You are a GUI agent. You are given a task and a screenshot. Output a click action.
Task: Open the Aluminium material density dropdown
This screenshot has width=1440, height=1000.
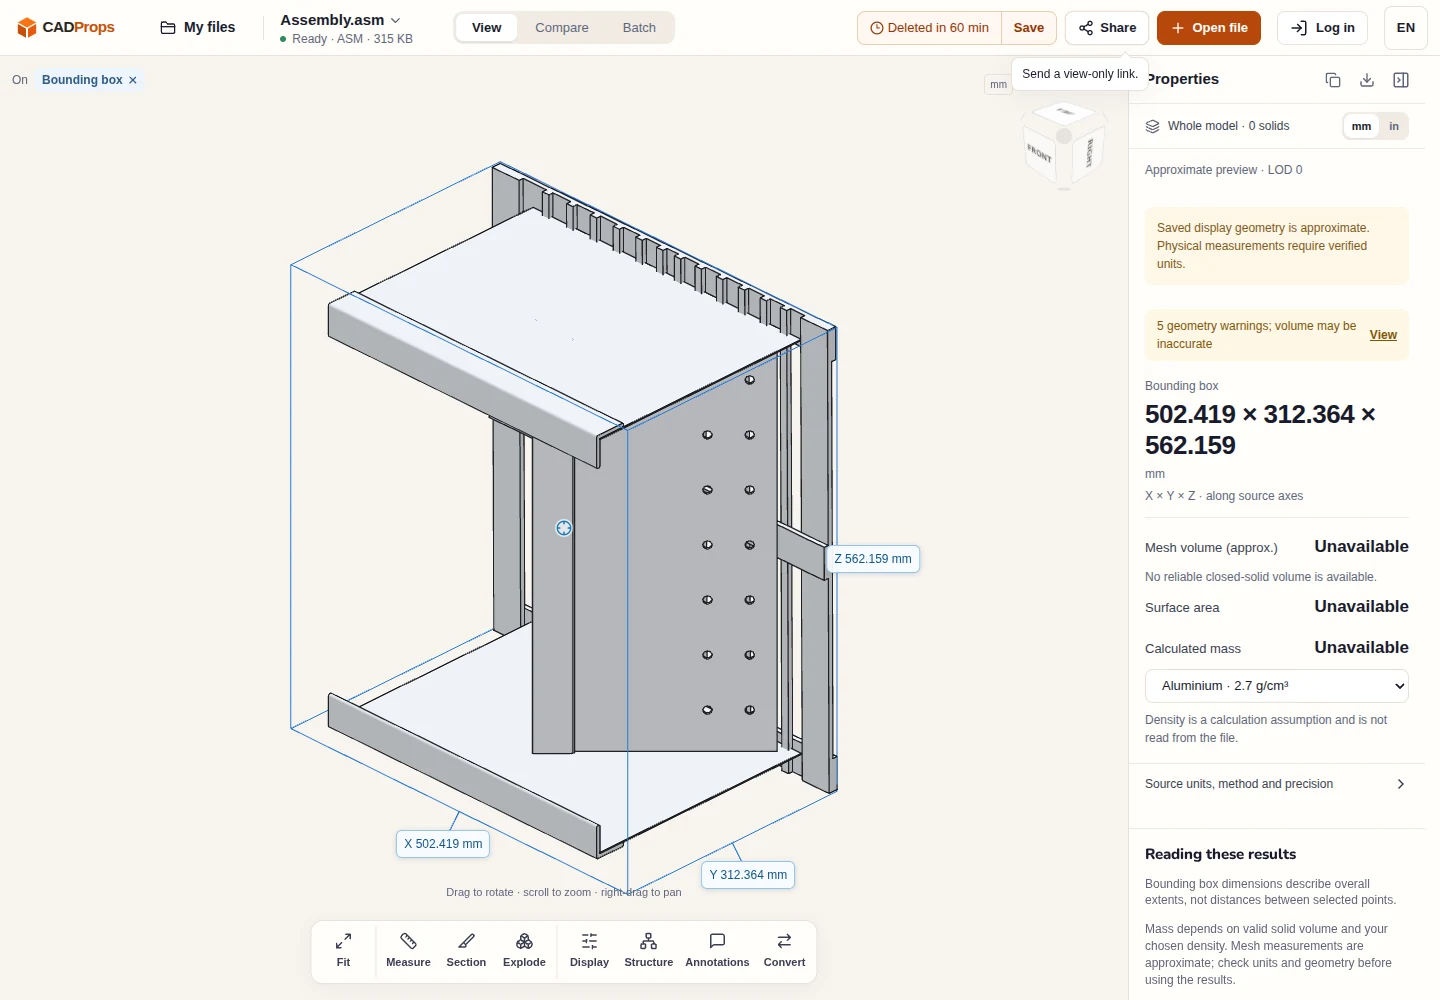click(1277, 686)
